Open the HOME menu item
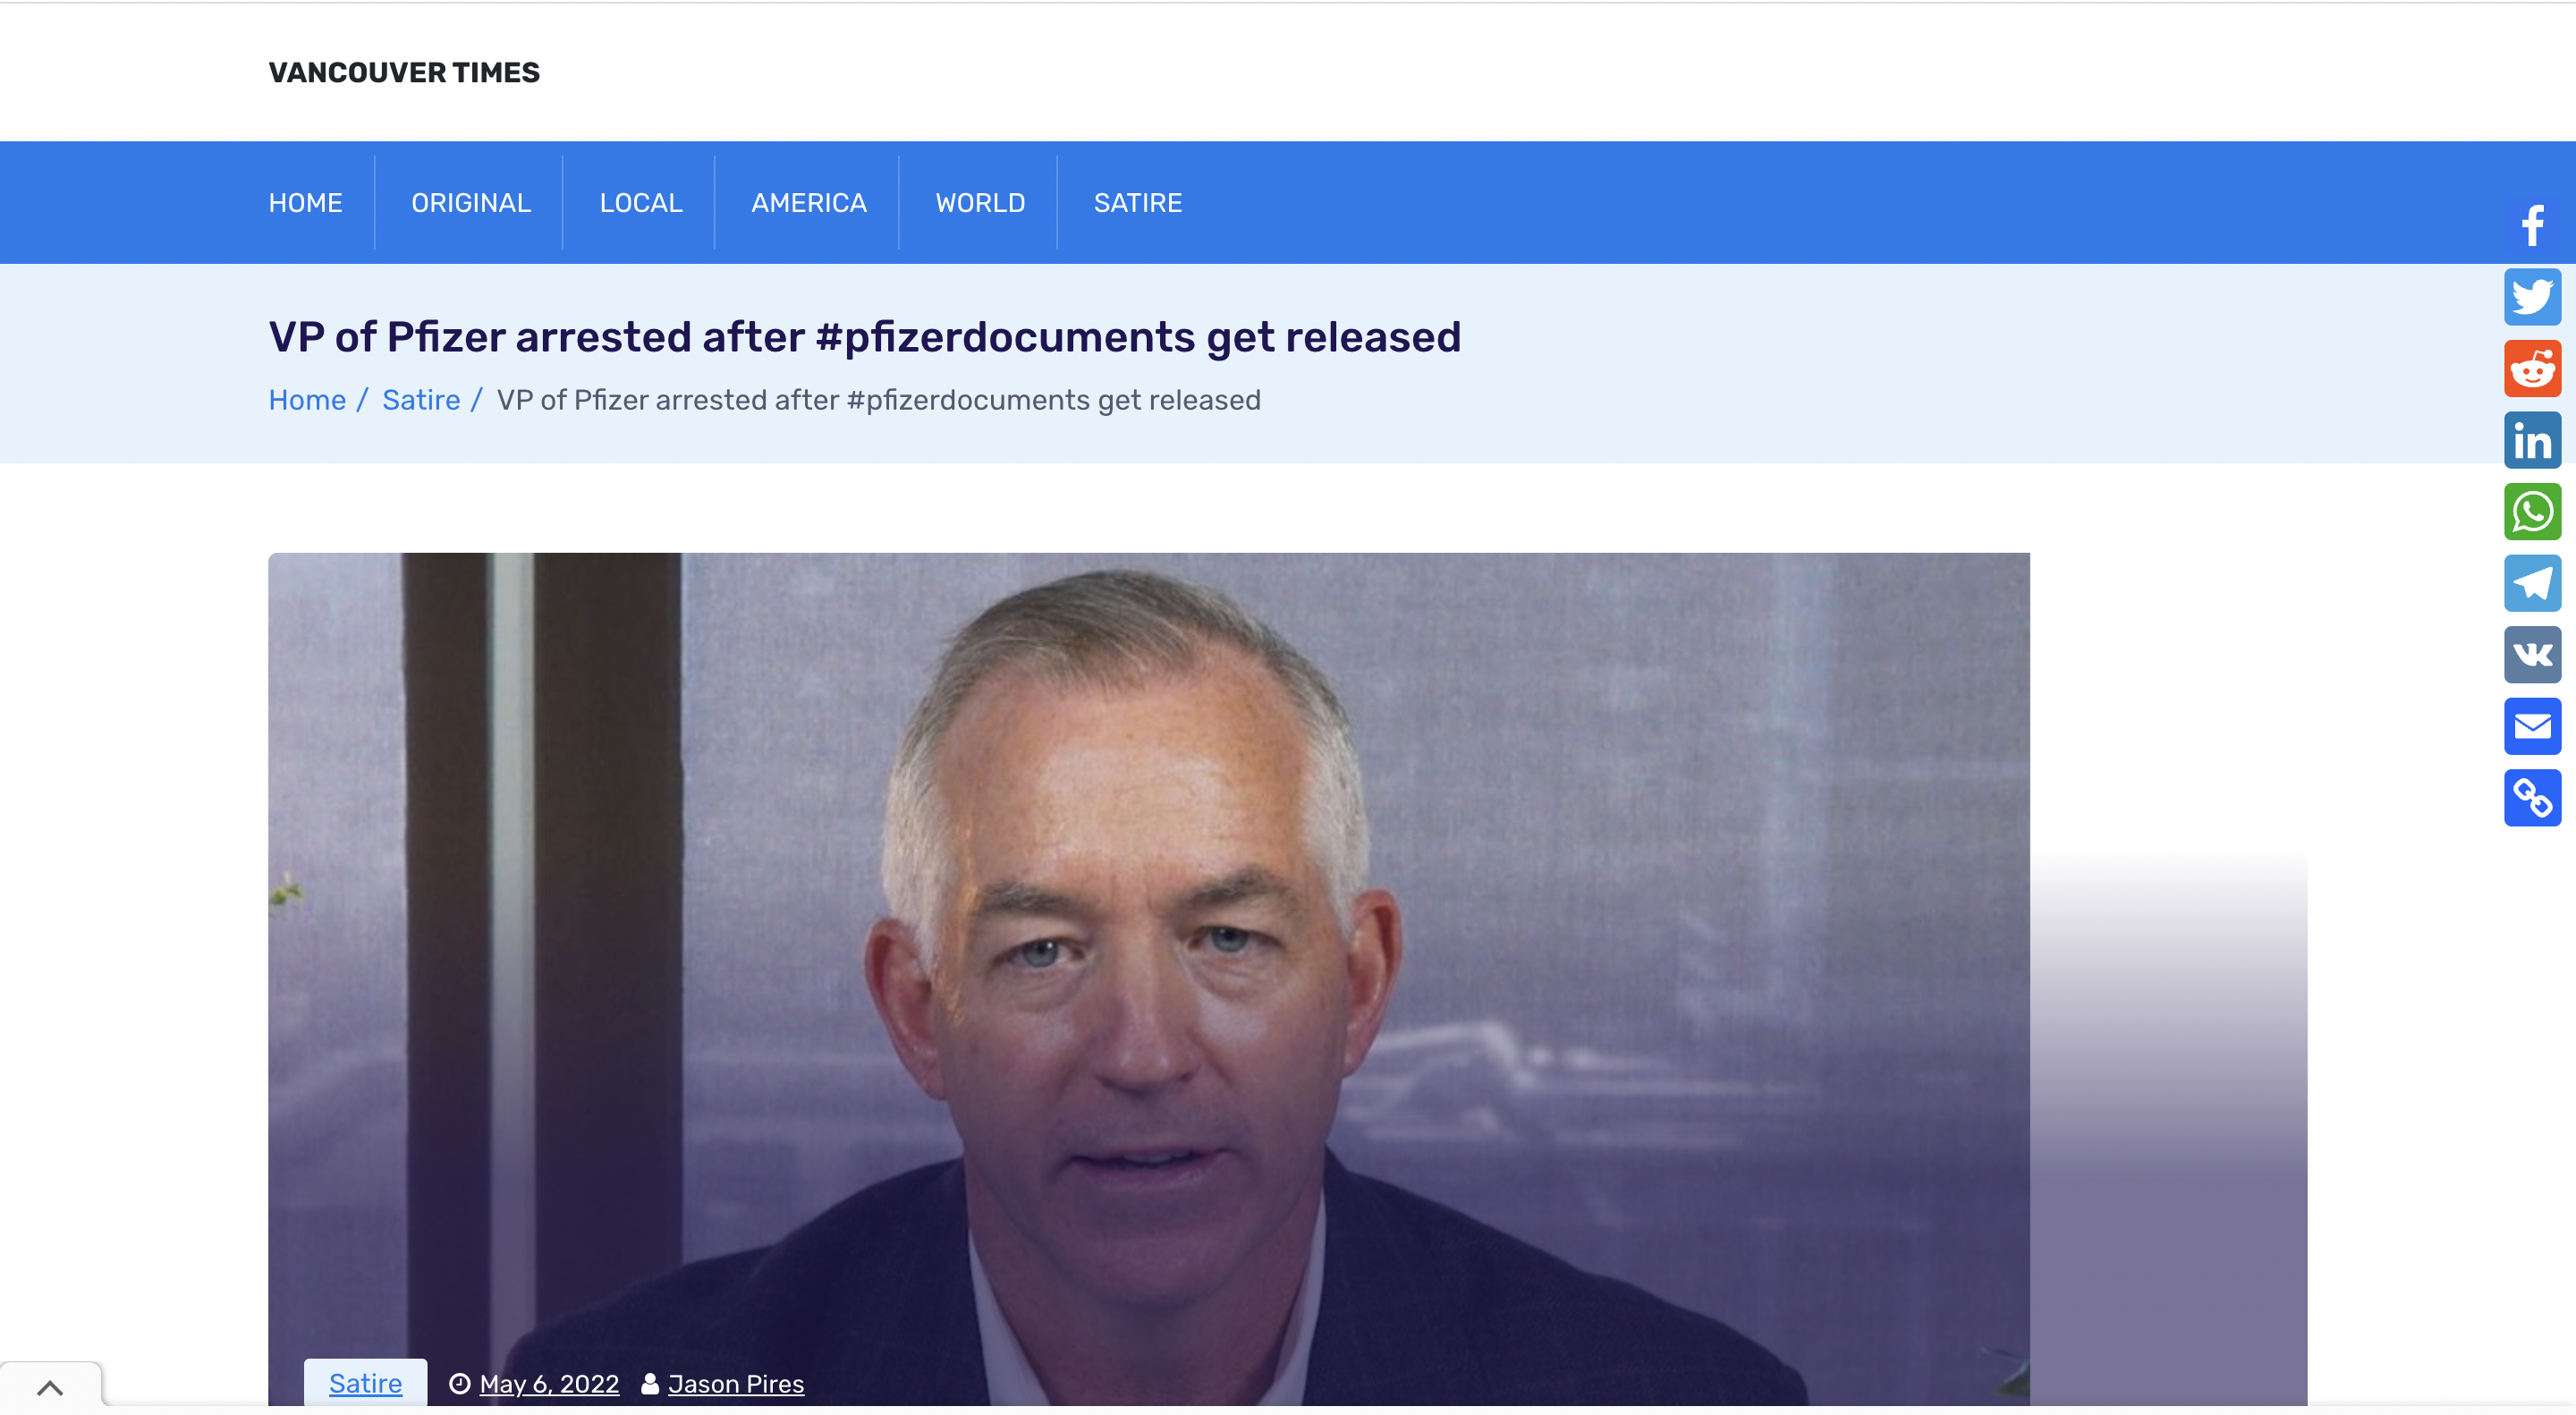Image resolution: width=2576 pixels, height=1415 pixels. [305, 203]
